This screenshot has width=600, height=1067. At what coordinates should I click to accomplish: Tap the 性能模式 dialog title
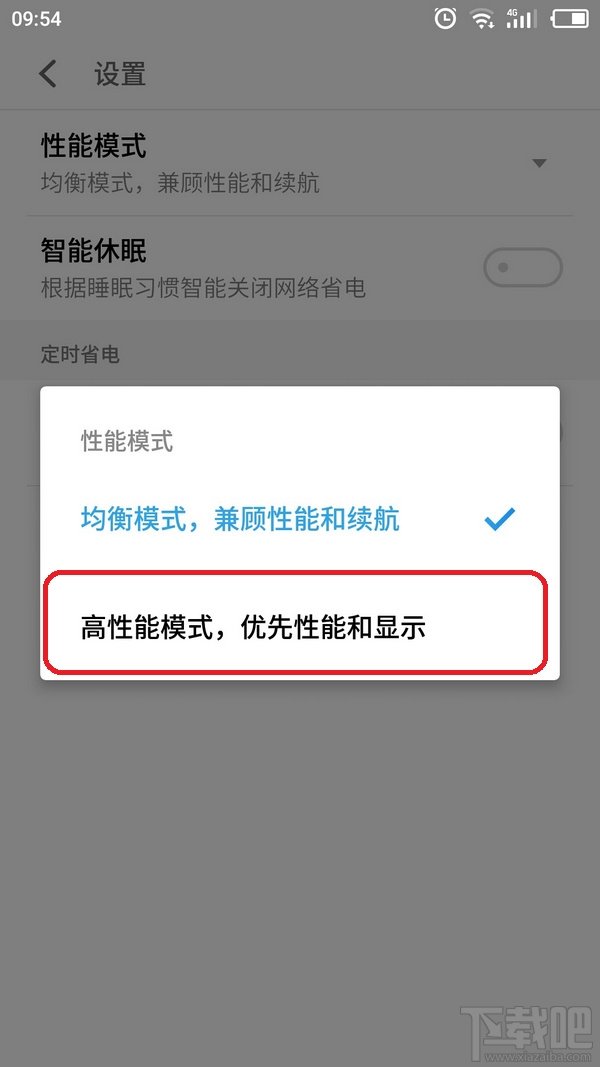pos(127,441)
